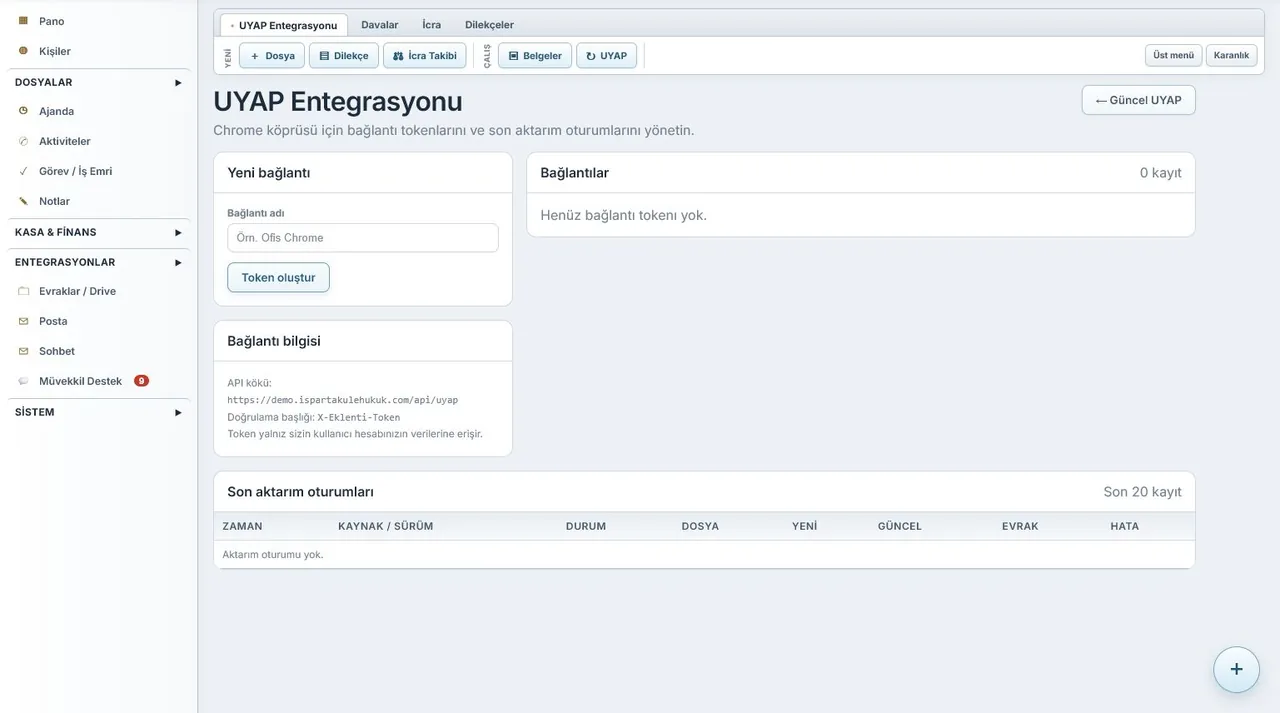The width and height of the screenshot is (1280, 713).
Task: Click the floating plus button
Action: [1236, 669]
